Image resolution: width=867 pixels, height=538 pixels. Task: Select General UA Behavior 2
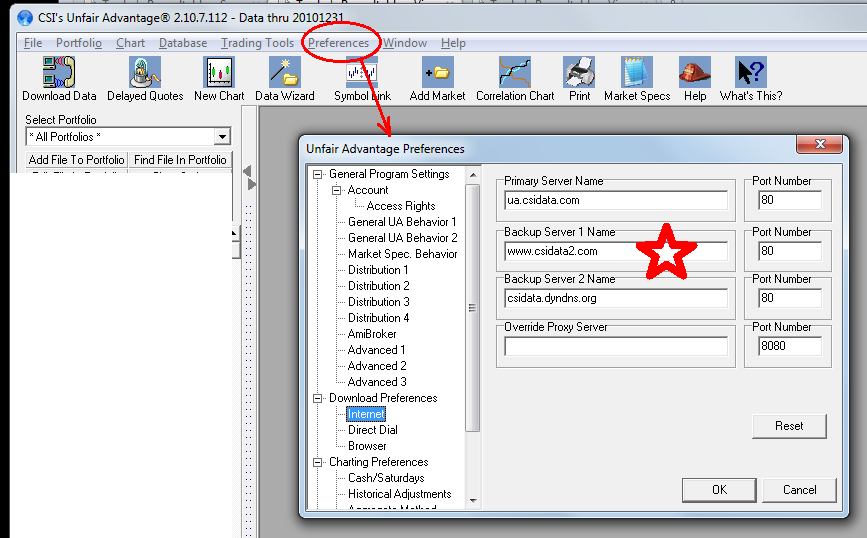coord(403,238)
